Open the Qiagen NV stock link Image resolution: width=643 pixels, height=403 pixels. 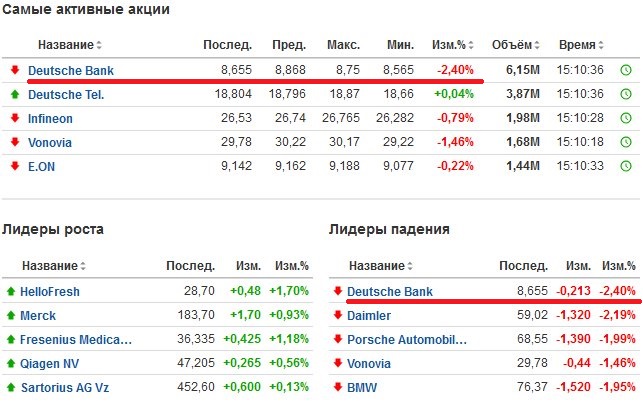tap(49, 364)
